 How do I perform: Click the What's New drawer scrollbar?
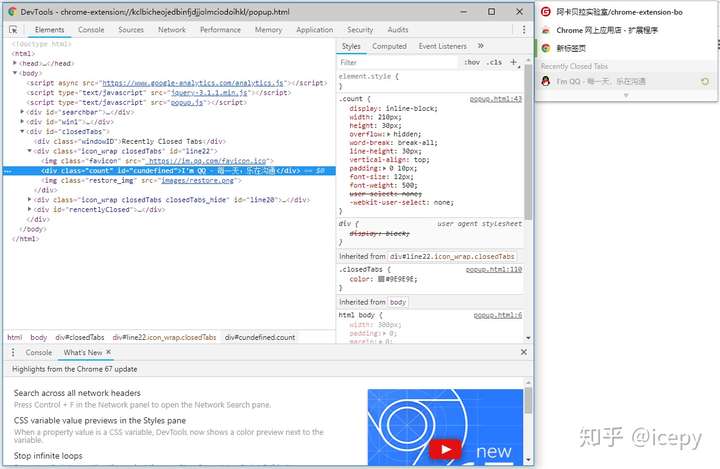(x=528, y=400)
